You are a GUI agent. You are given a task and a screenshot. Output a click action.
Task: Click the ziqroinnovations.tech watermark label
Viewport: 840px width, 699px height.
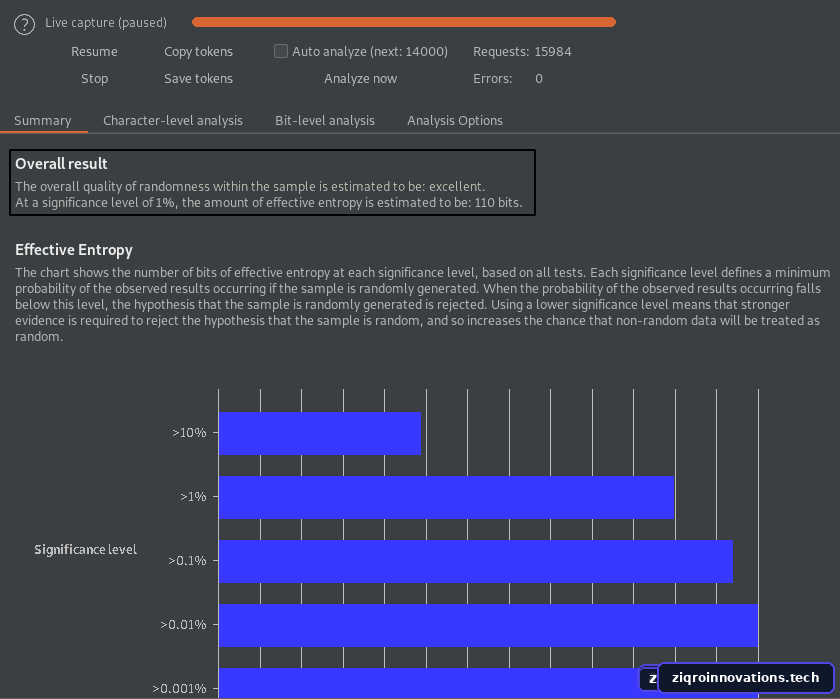[x=745, y=678]
